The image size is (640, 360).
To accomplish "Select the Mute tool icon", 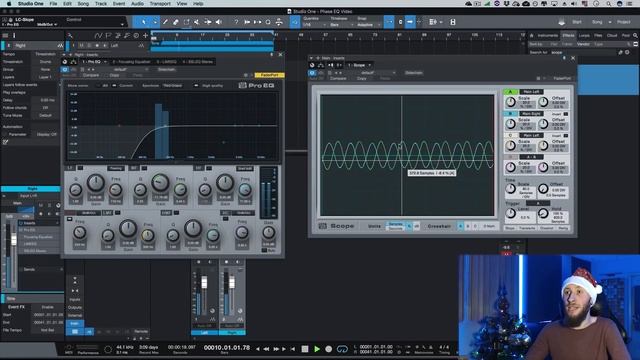I will pyautogui.click(x=197, y=22).
